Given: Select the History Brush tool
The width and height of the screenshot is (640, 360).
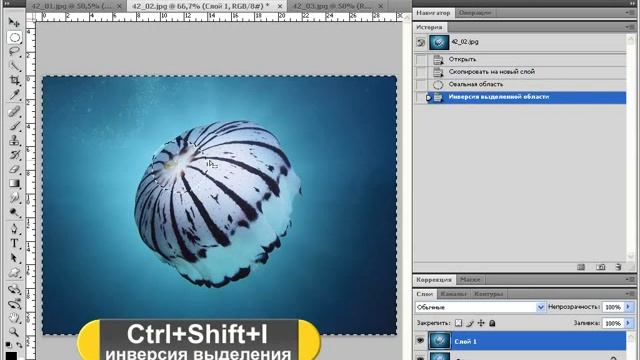Looking at the screenshot, I should [x=14, y=155].
